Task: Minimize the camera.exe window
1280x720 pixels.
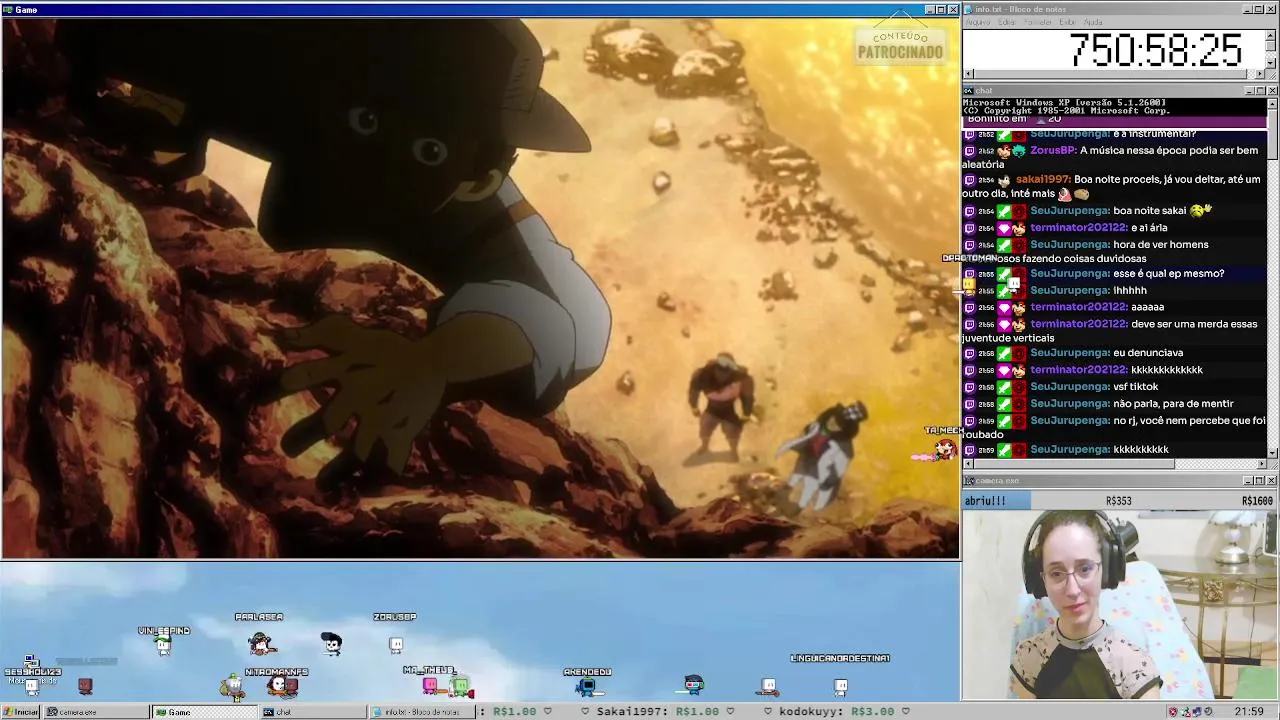Action: (x=1248, y=481)
